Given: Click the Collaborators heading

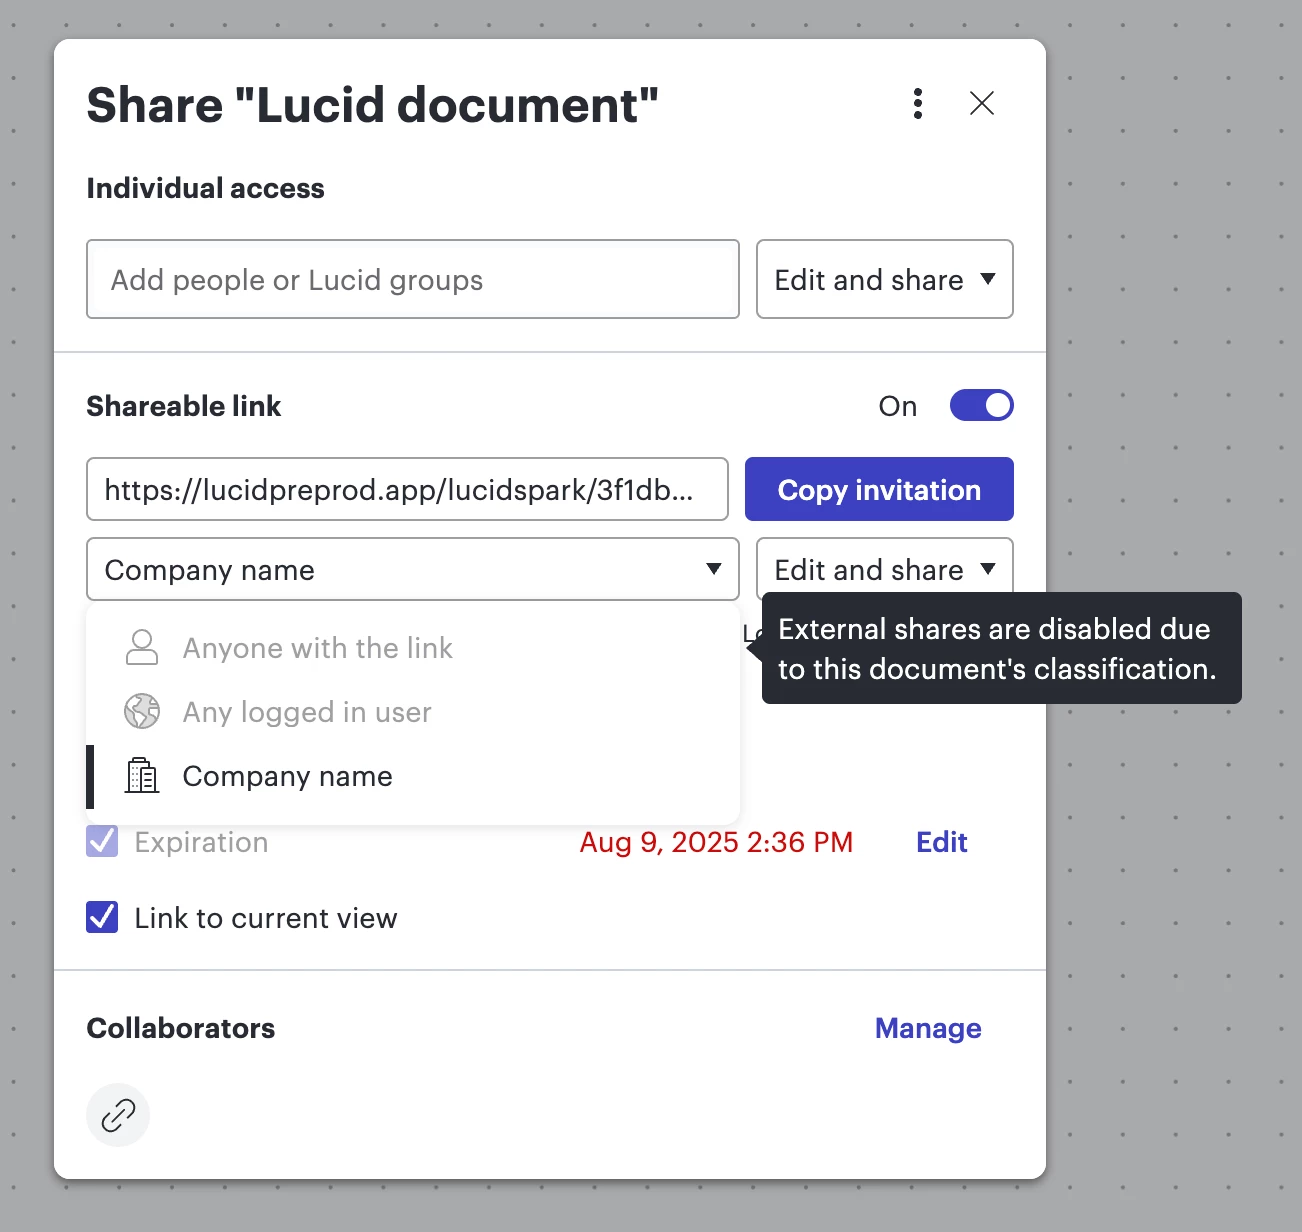Looking at the screenshot, I should pyautogui.click(x=181, y=1028).
